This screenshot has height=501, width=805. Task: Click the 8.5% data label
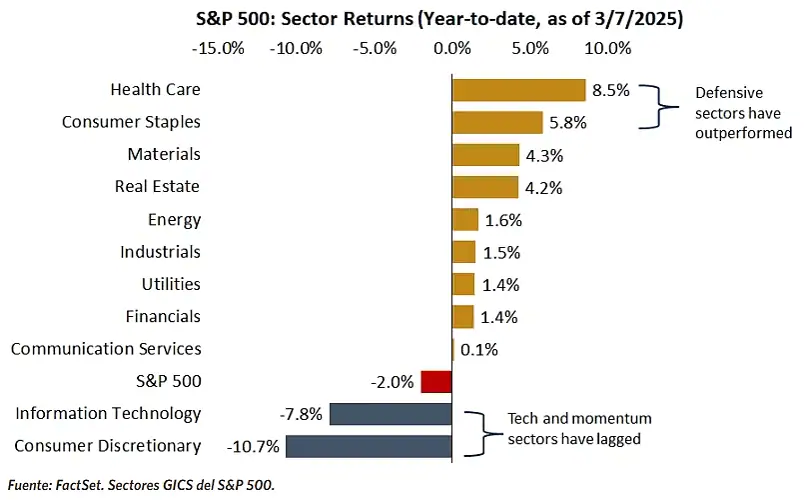point(610,90)
